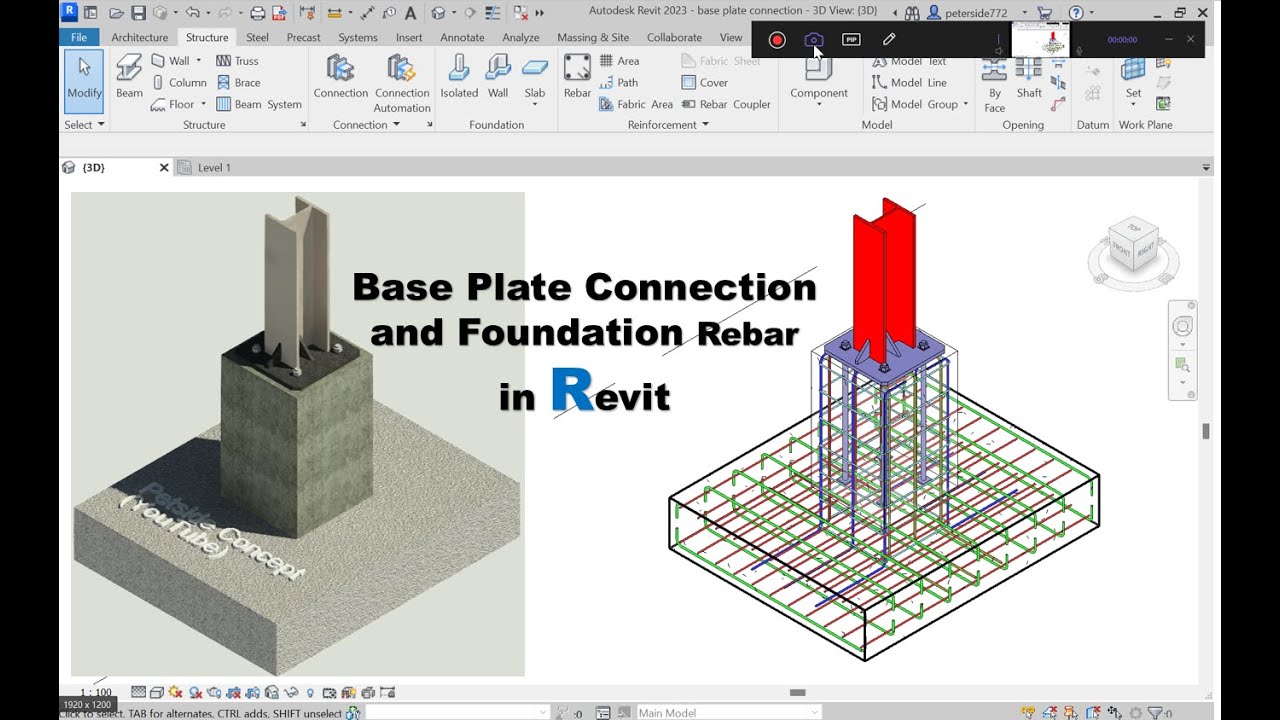Select the Wall foundation tool
The width and height of the screenshot is (1280, 720).
[498, 77]
